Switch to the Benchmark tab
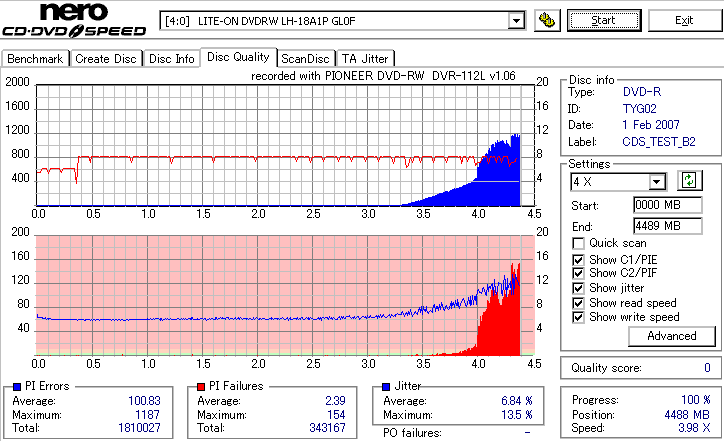 point(35,59)
